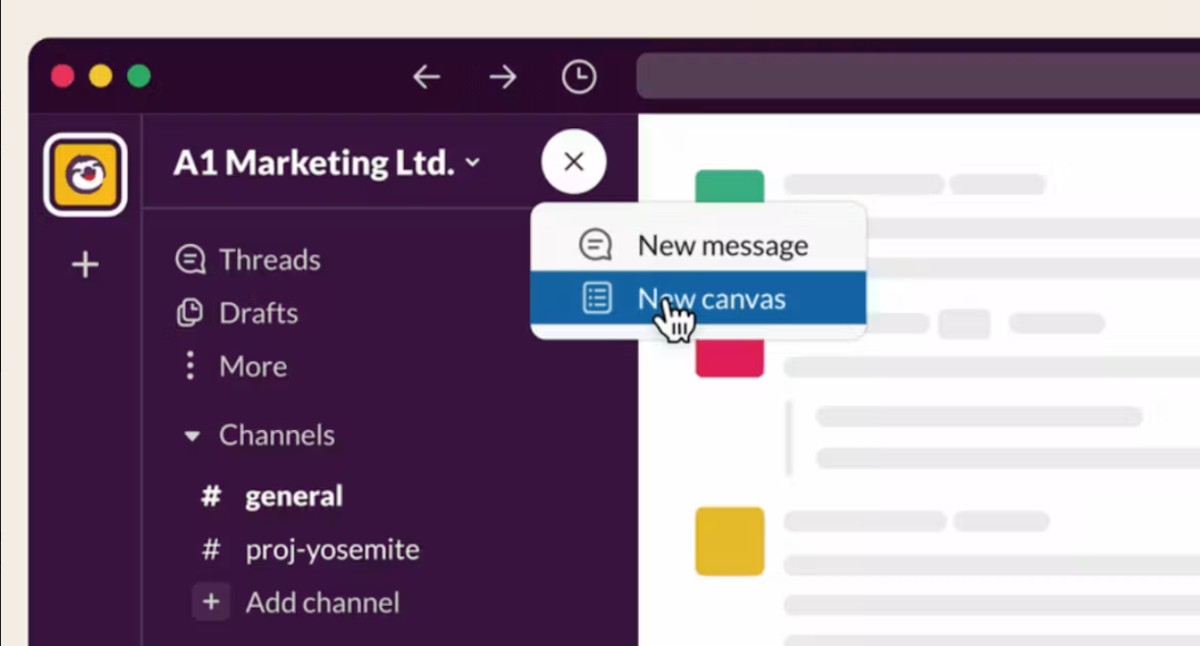This screenshot has width=1200, height=646.
Task: Click the New message speech bubble icon
Action: (596, 245)
